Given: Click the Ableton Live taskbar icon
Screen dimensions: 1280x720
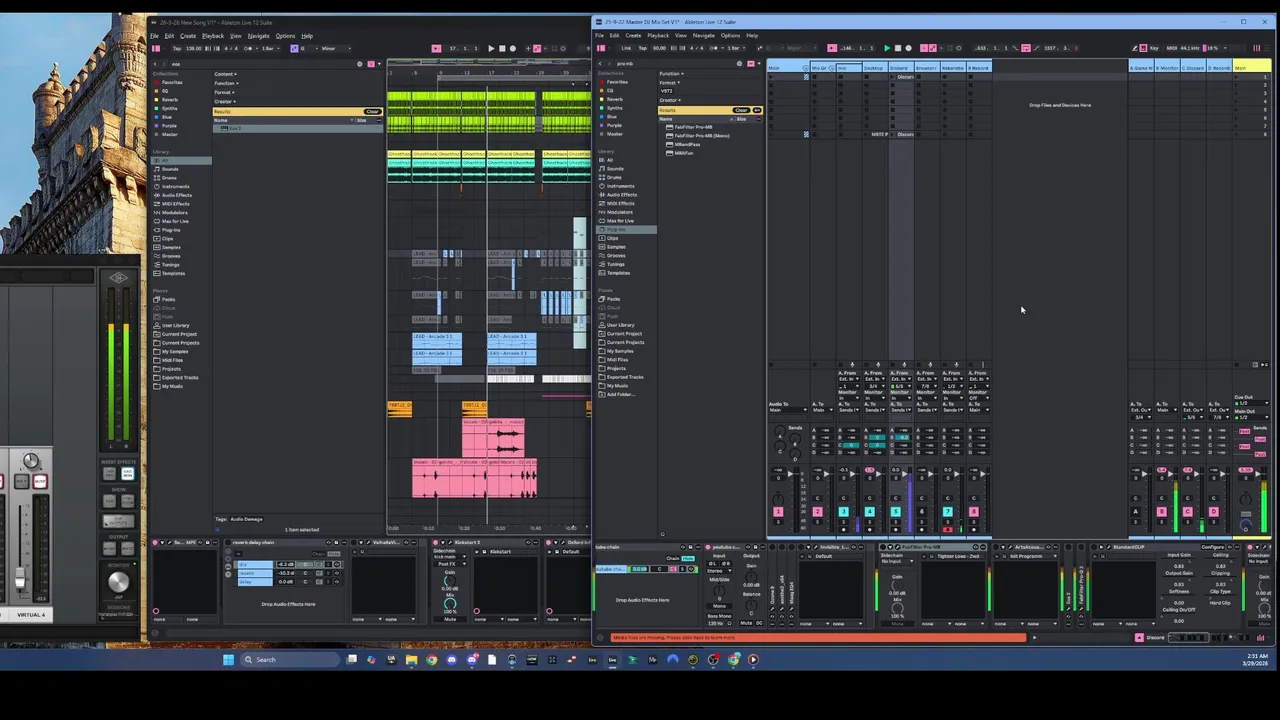Looking at the screenshot, I should tap(612, 659).
